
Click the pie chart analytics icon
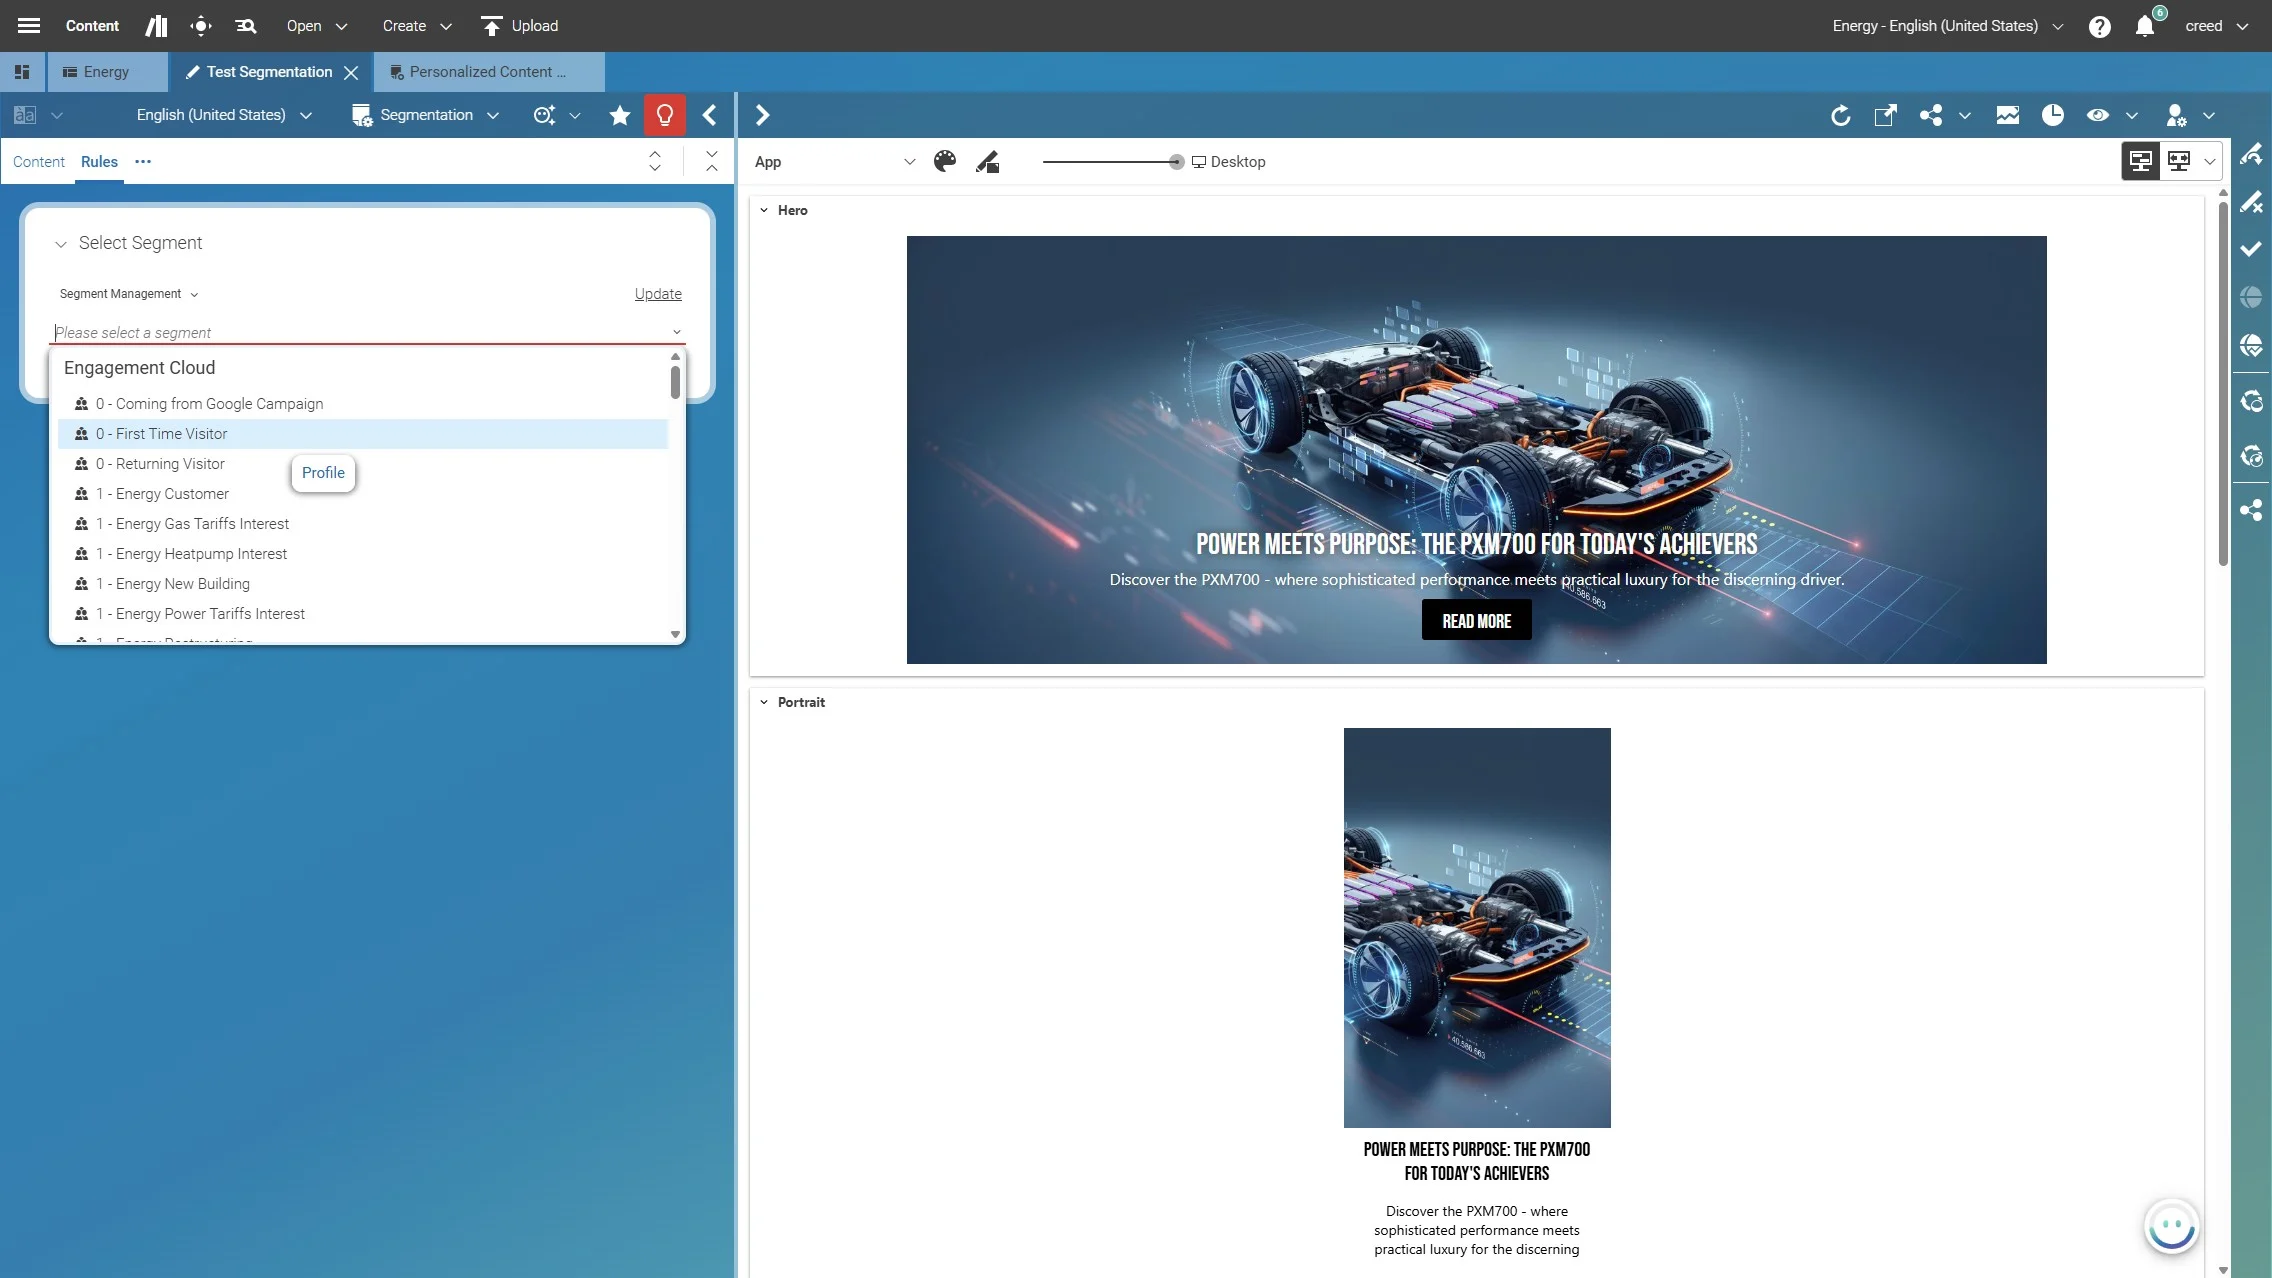pos(2052,115)
